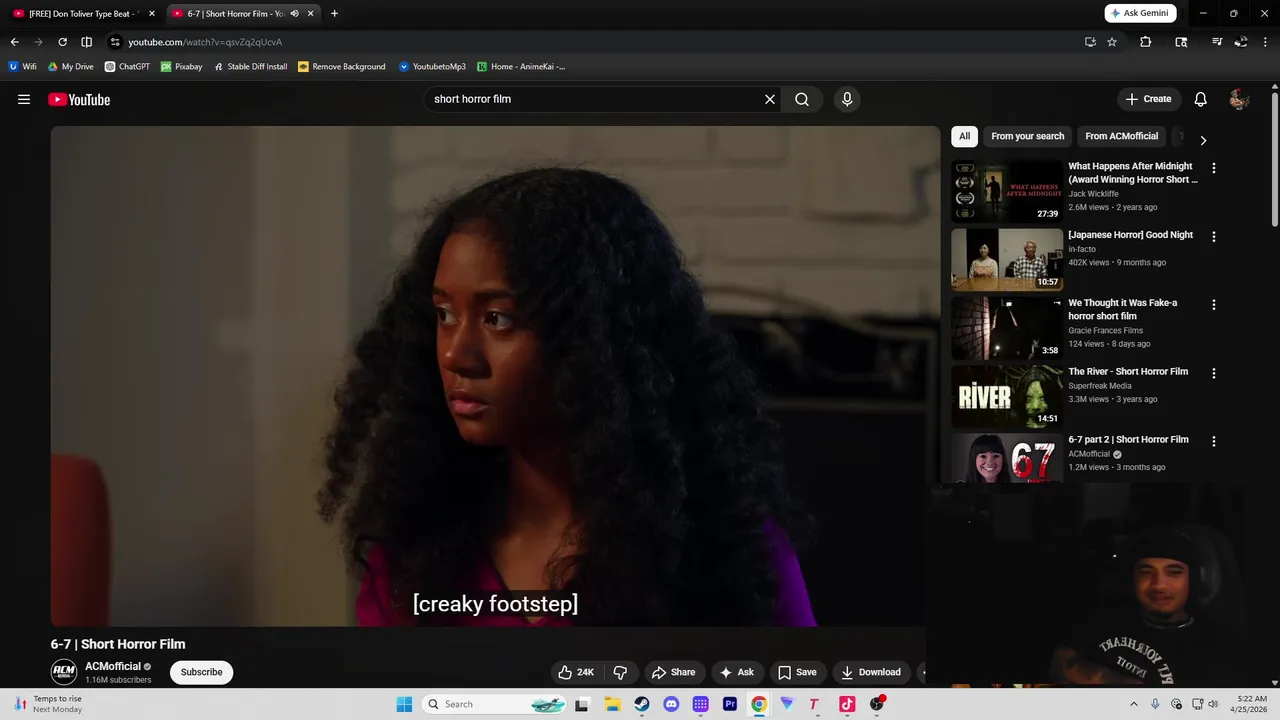This screenshot has width=1280, height=720.
Task: Start voice search with microphone
Action: point(847,99)
